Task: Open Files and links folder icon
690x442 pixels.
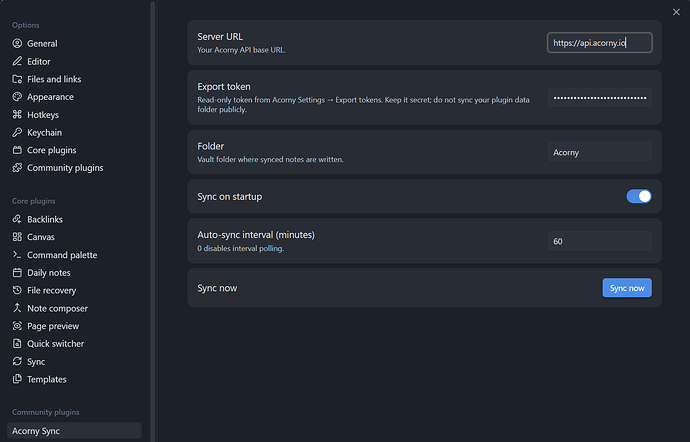Action: pos(17,79)
